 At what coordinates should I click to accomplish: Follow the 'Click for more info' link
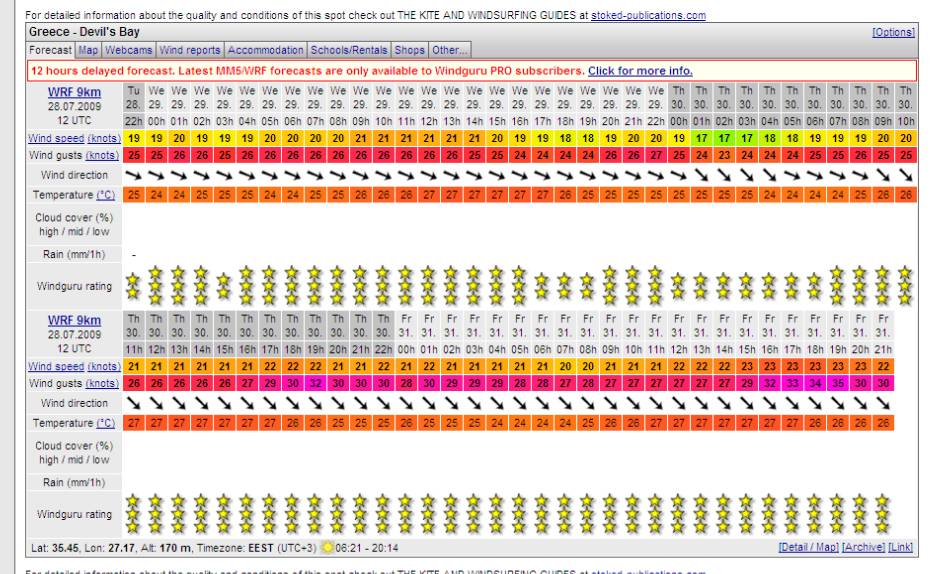point(640,71)
